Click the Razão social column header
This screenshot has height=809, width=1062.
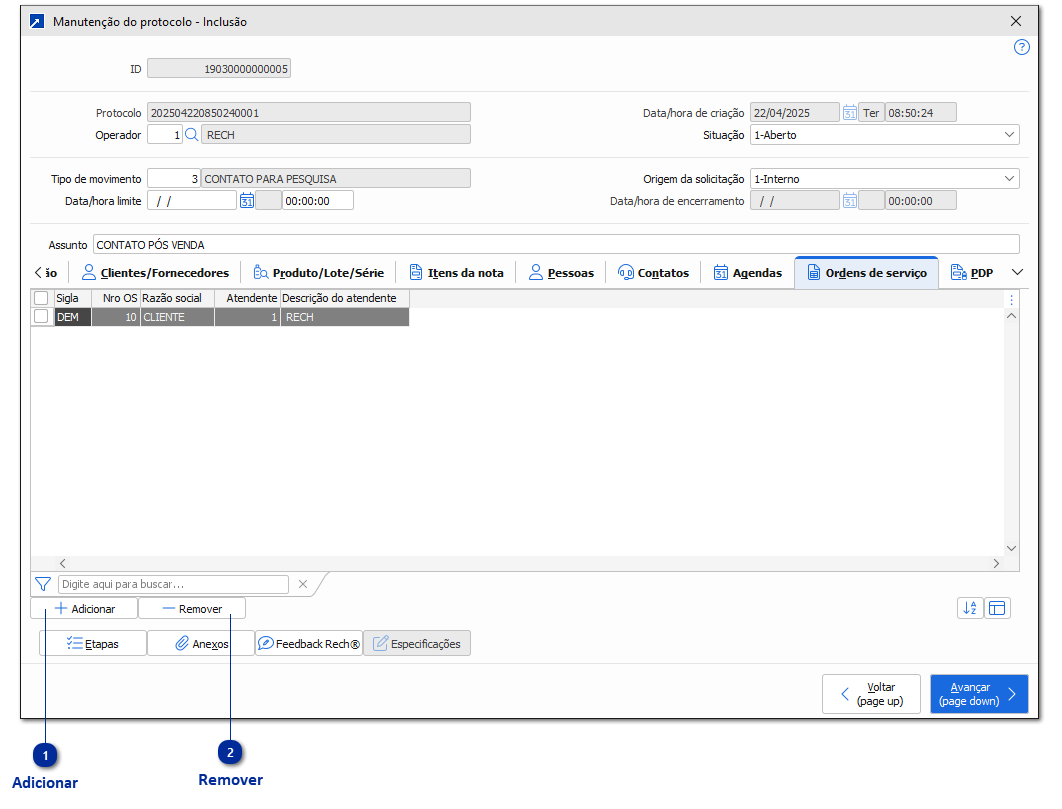177,298
